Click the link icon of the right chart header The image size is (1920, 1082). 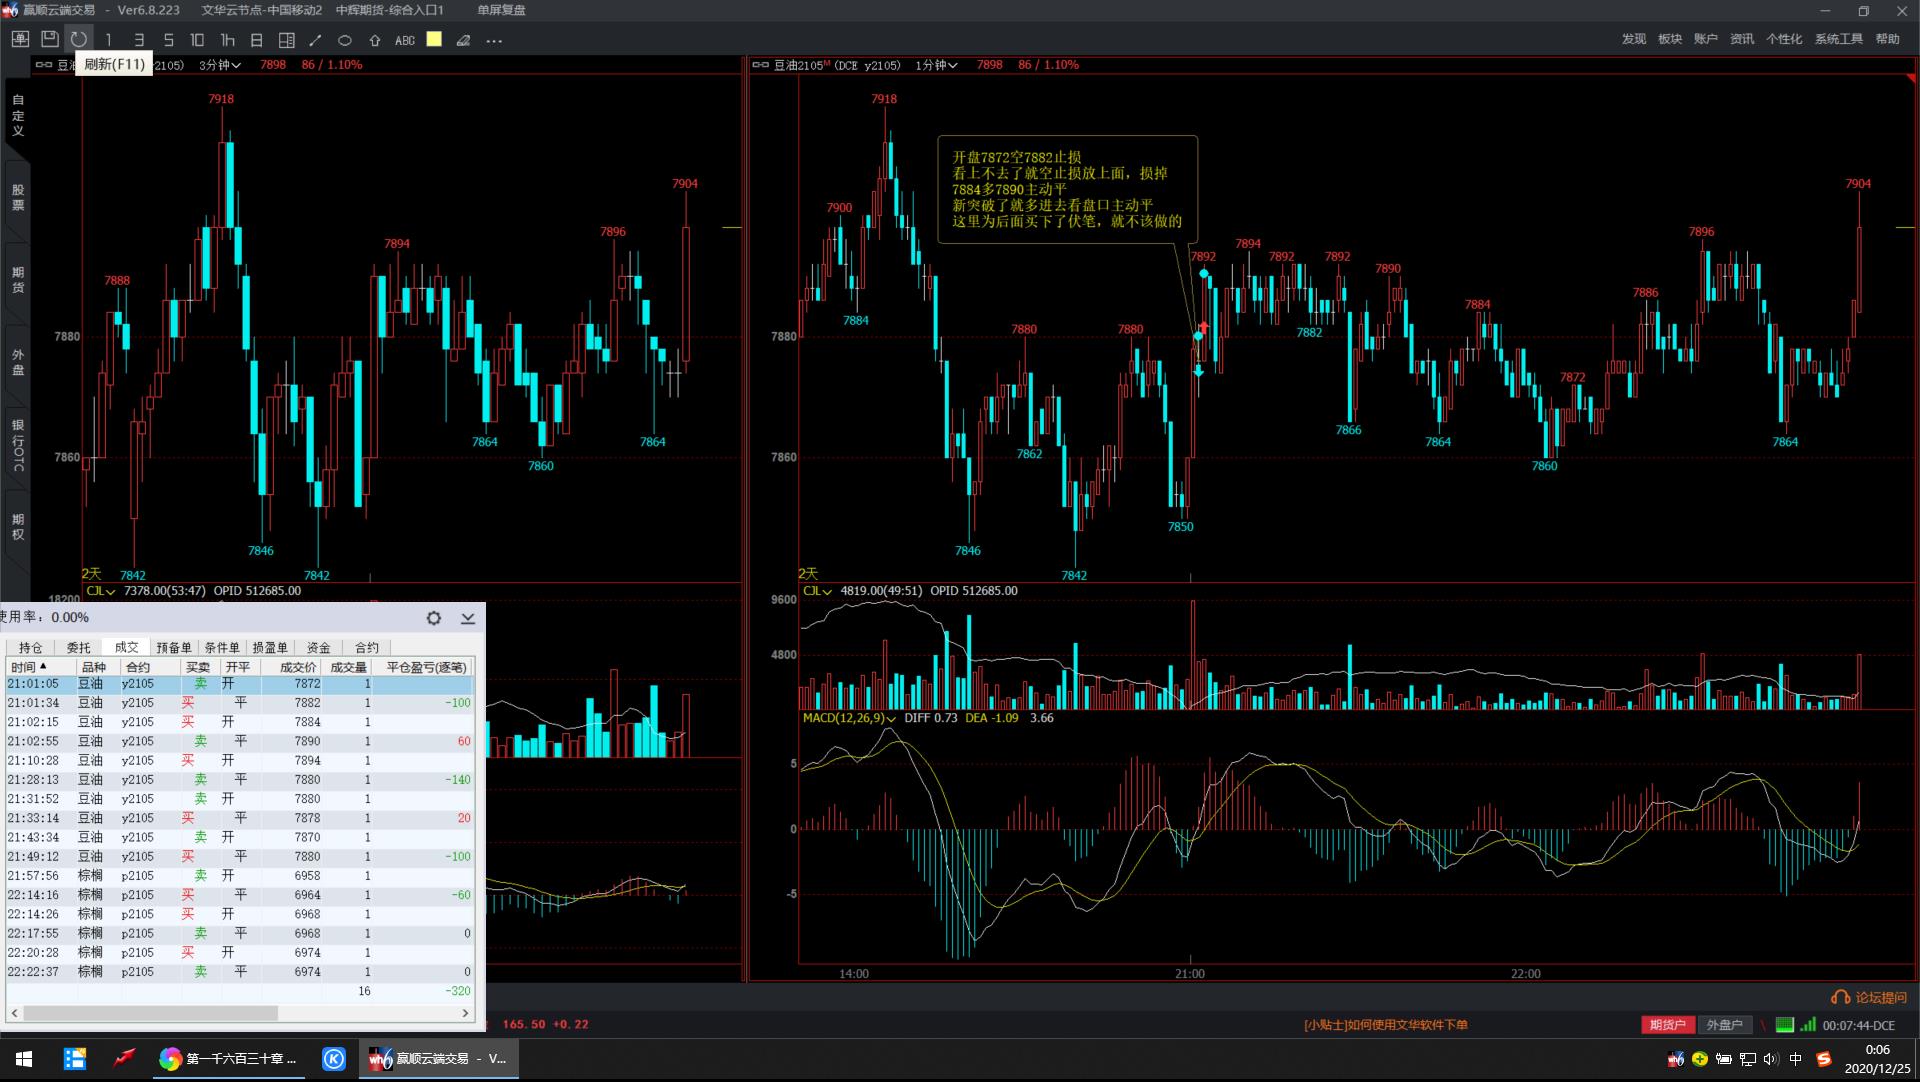coord(761,65)
